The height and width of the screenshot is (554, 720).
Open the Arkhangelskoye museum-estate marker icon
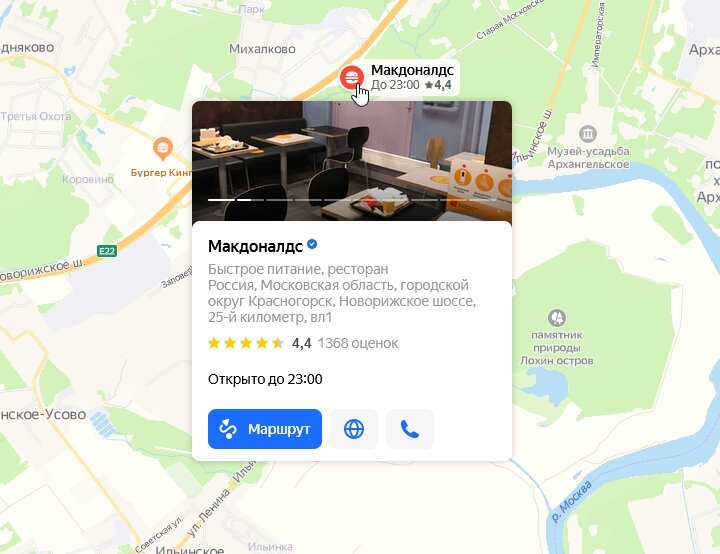(588, 134)
